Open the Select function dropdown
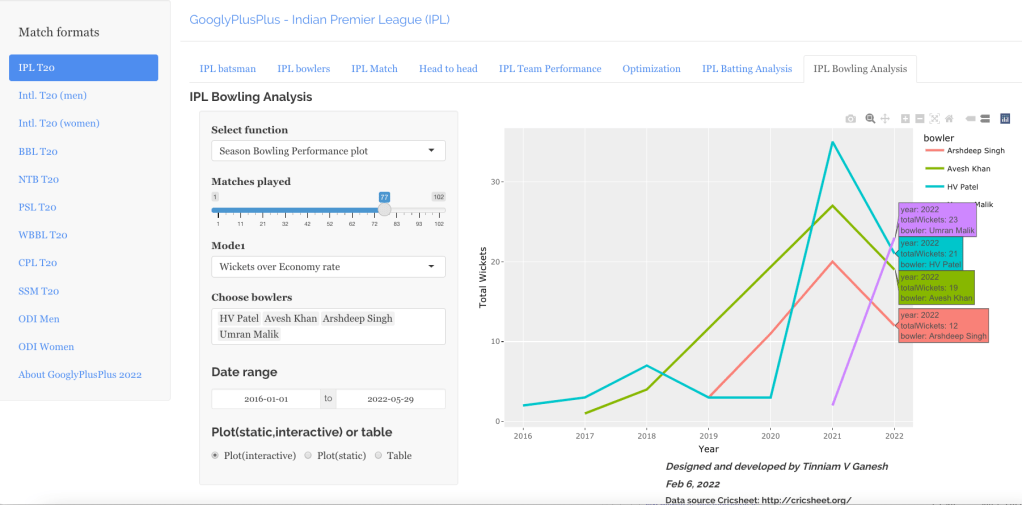This screenshot has height=505, width=1022. pyautogui.click(x=328, y=151)
